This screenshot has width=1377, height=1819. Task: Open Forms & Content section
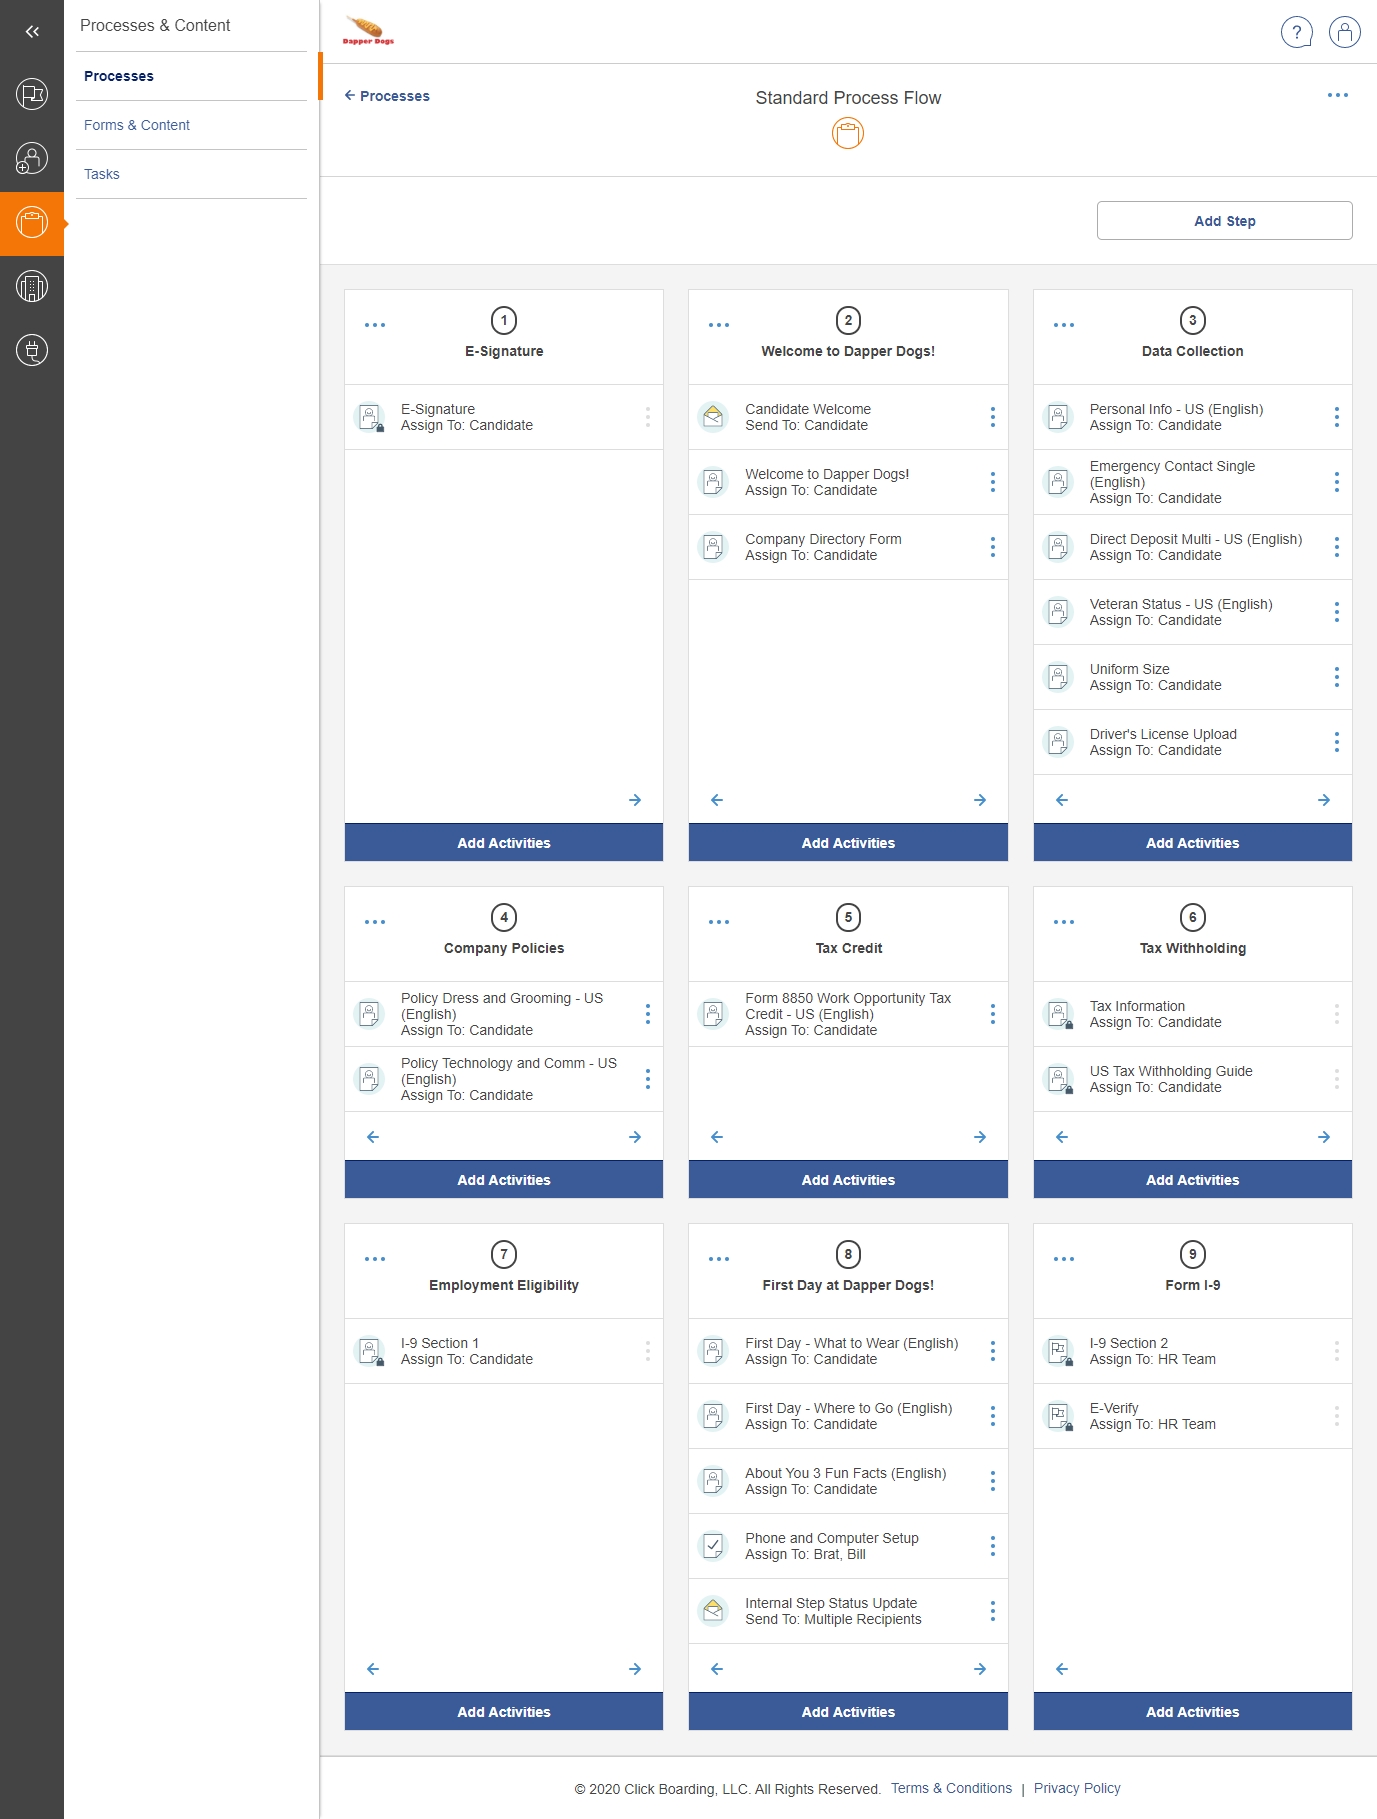click(137, 125)
